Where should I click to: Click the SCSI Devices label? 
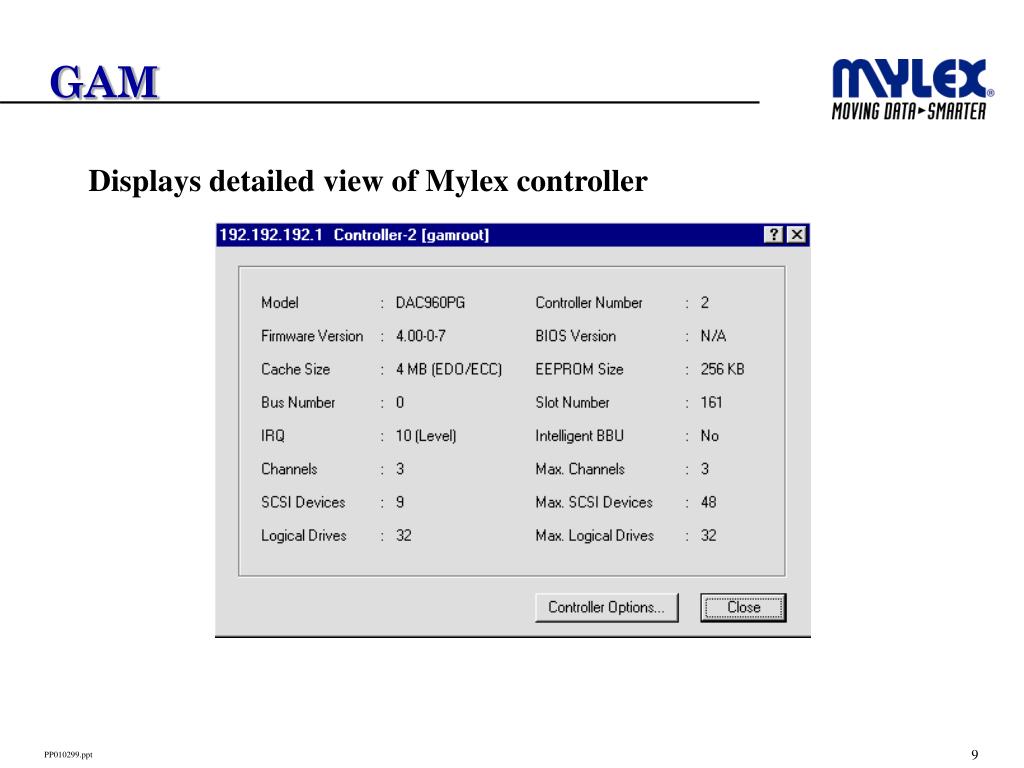pyautogui.click(x=303, y=502)
